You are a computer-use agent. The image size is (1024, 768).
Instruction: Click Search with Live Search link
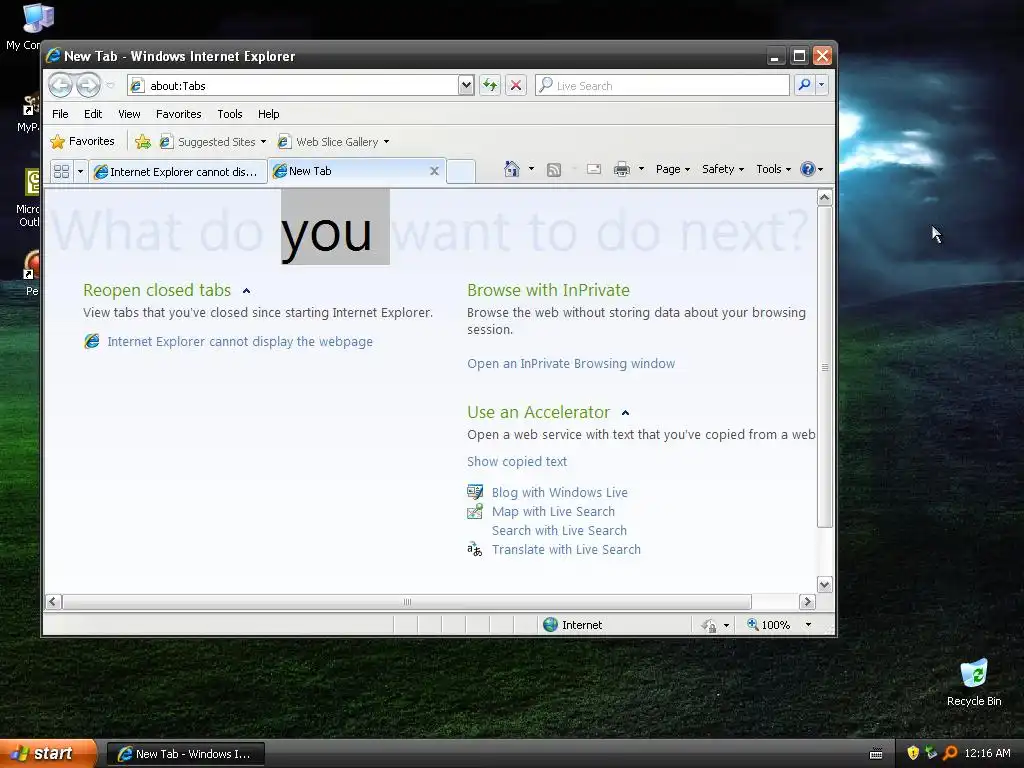coord(559,530)
